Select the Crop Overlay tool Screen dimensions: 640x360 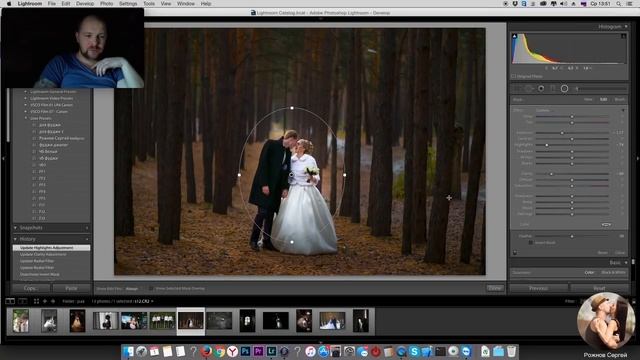[518, 89]
